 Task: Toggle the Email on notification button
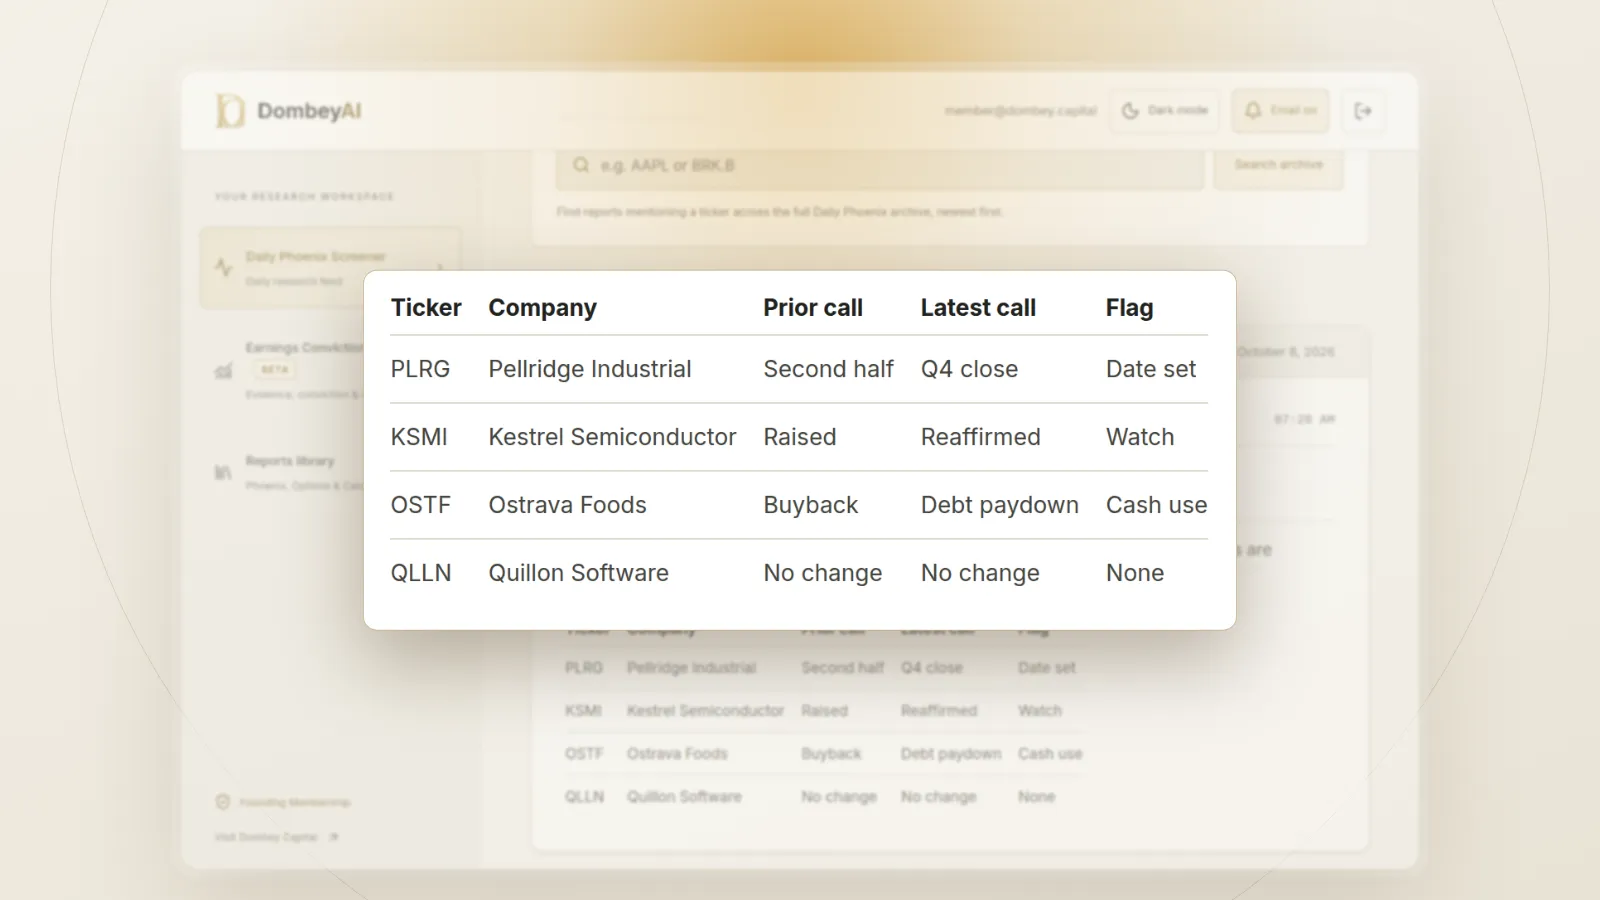click(1280, 111)
